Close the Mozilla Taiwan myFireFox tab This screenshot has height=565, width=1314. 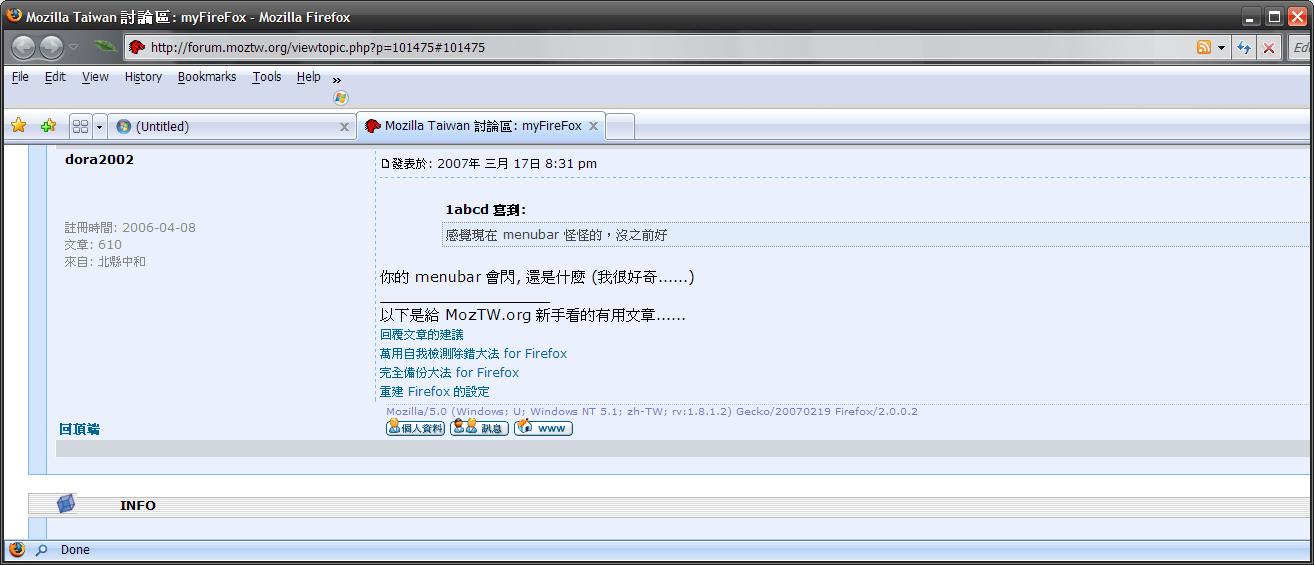point(593,126)
